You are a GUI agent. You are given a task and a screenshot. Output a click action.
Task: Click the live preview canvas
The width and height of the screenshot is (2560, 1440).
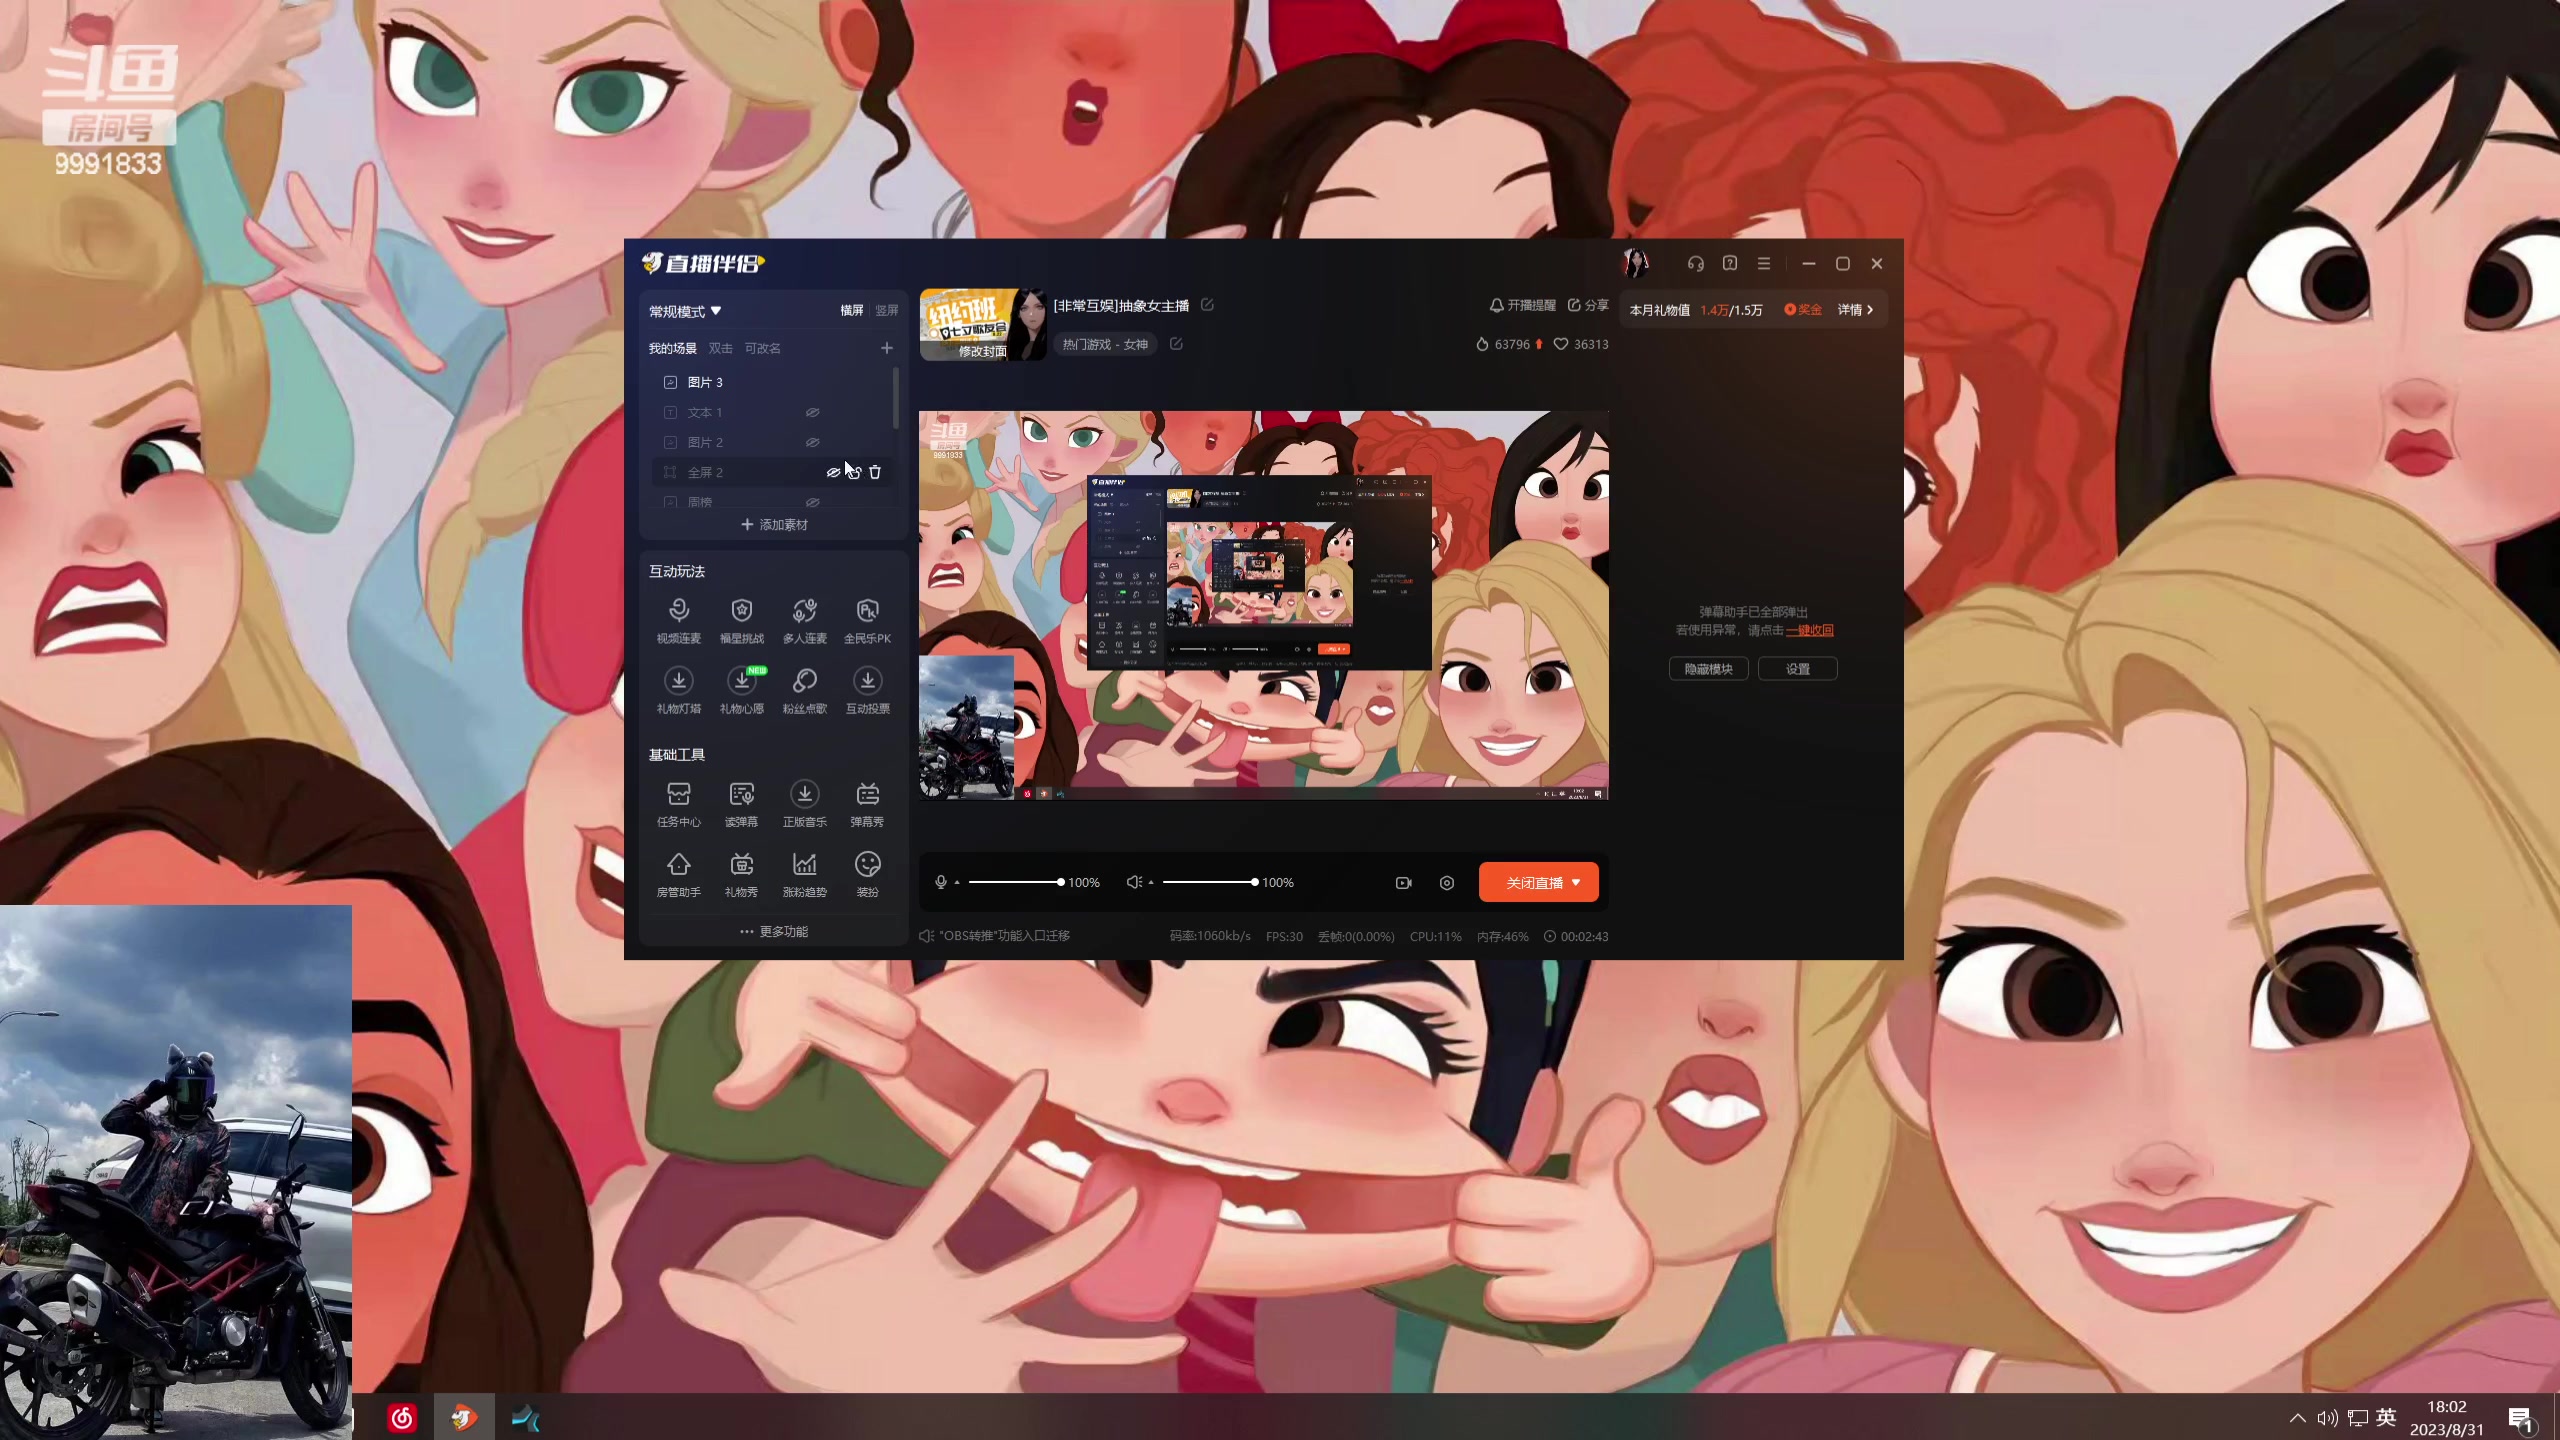(1263, 605)
